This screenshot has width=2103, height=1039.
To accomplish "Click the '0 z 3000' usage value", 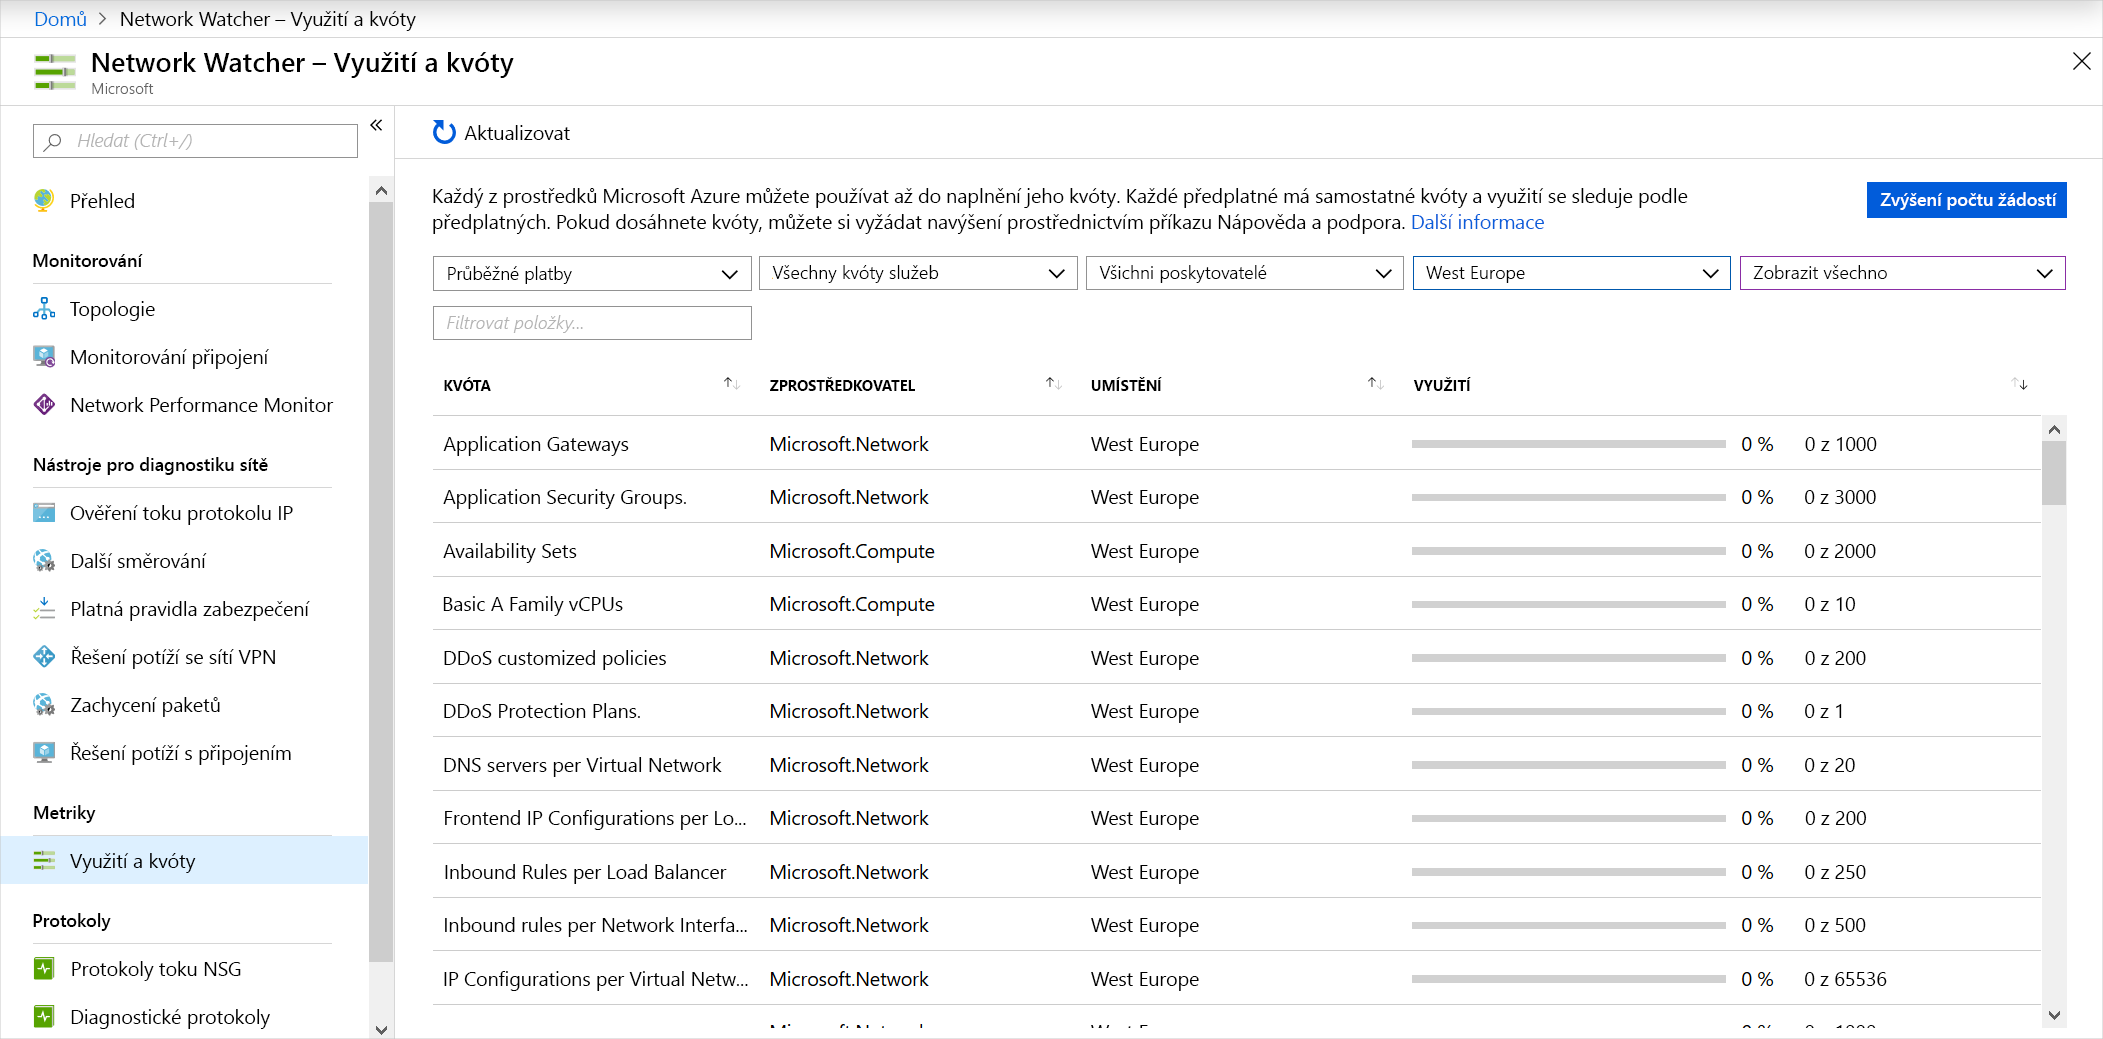I will [x=1840, y=497].
